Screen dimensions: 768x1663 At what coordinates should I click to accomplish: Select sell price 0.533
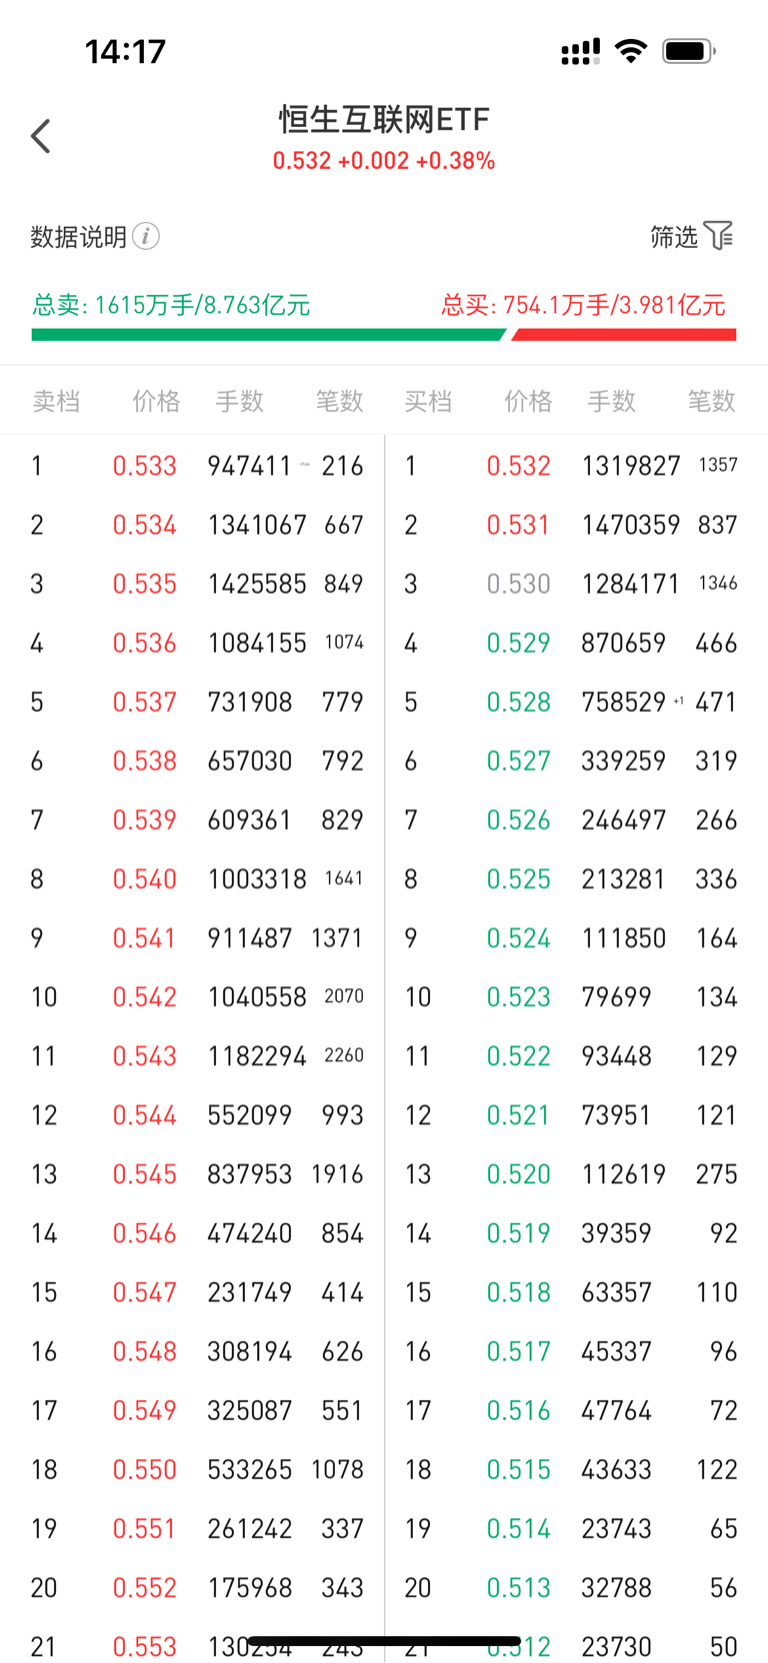click(x=145, y=466)
